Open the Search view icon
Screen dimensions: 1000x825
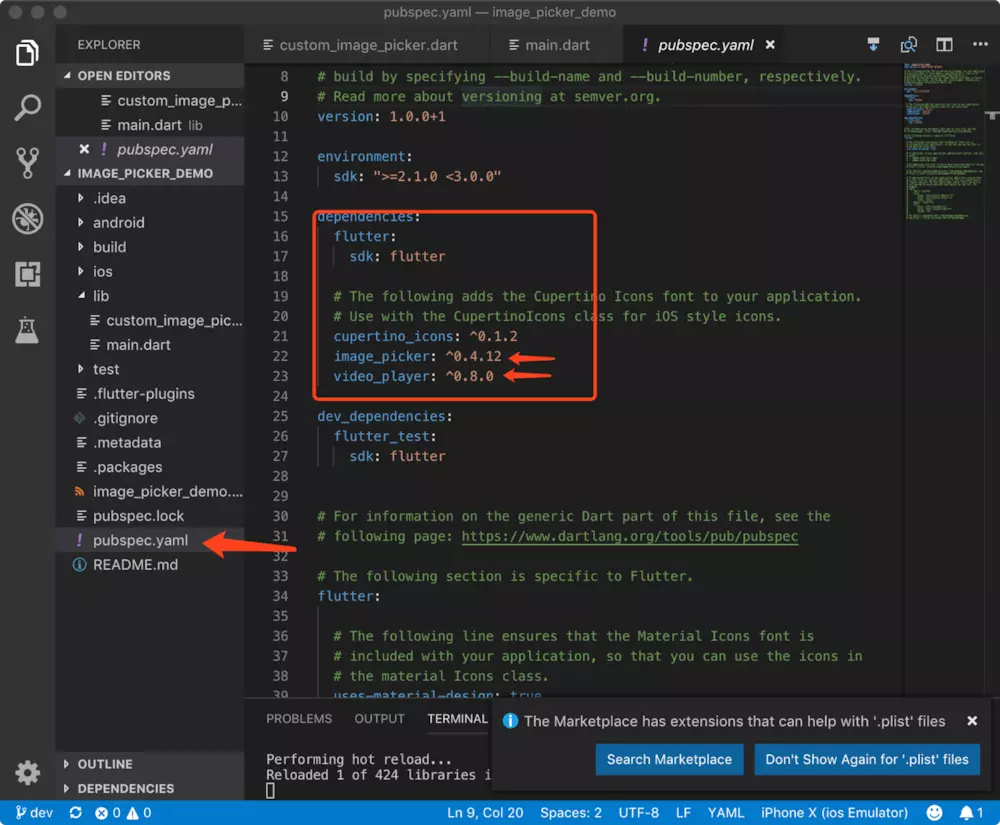(28, 108)
